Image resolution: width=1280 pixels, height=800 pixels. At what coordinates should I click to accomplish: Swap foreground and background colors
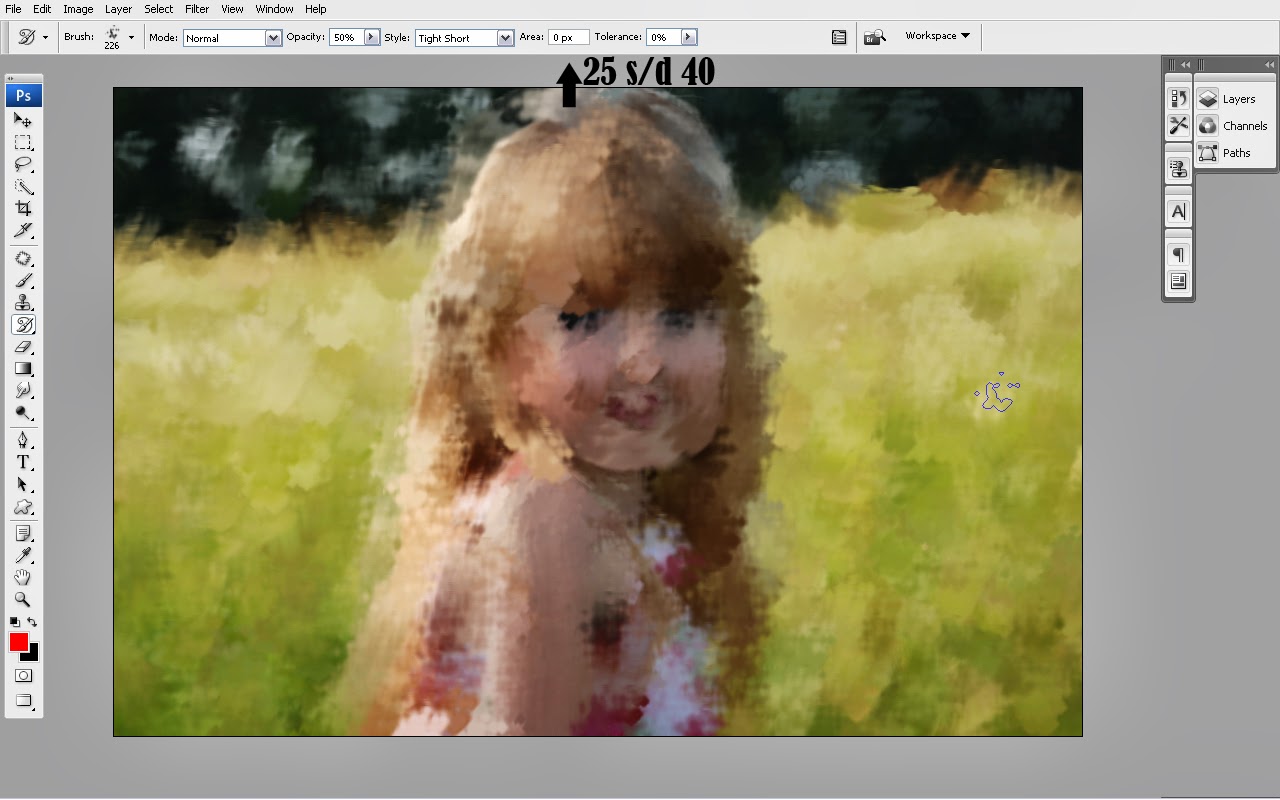click(x=33, y=622)
